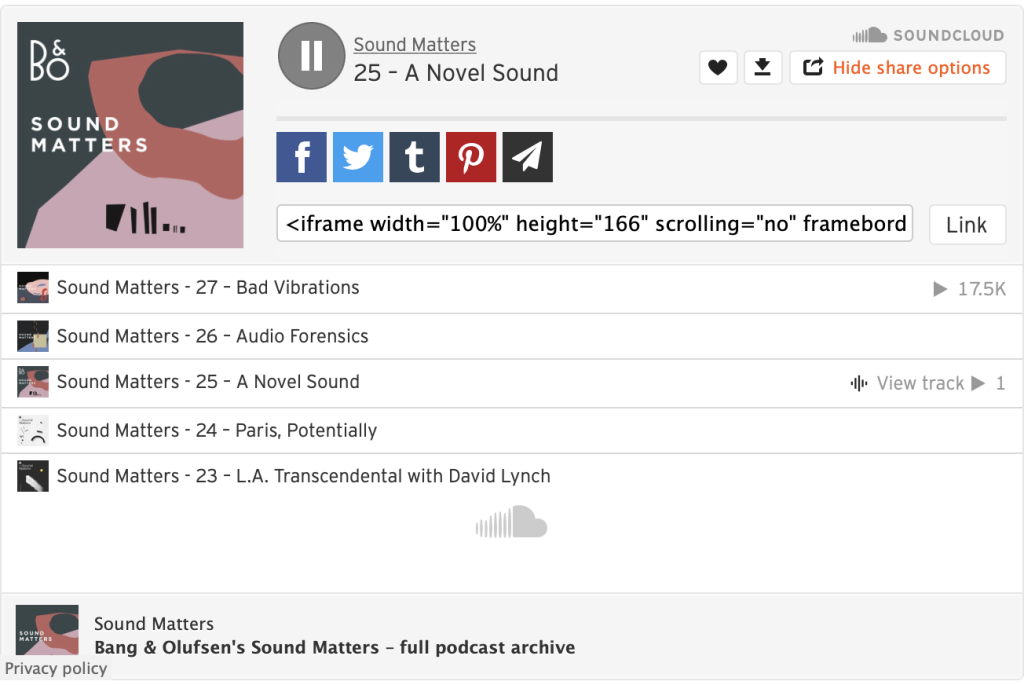The height and width of the screenshot is (685, 1024).
Task: Select the iframe embed code field
Action: pos(594,223)
